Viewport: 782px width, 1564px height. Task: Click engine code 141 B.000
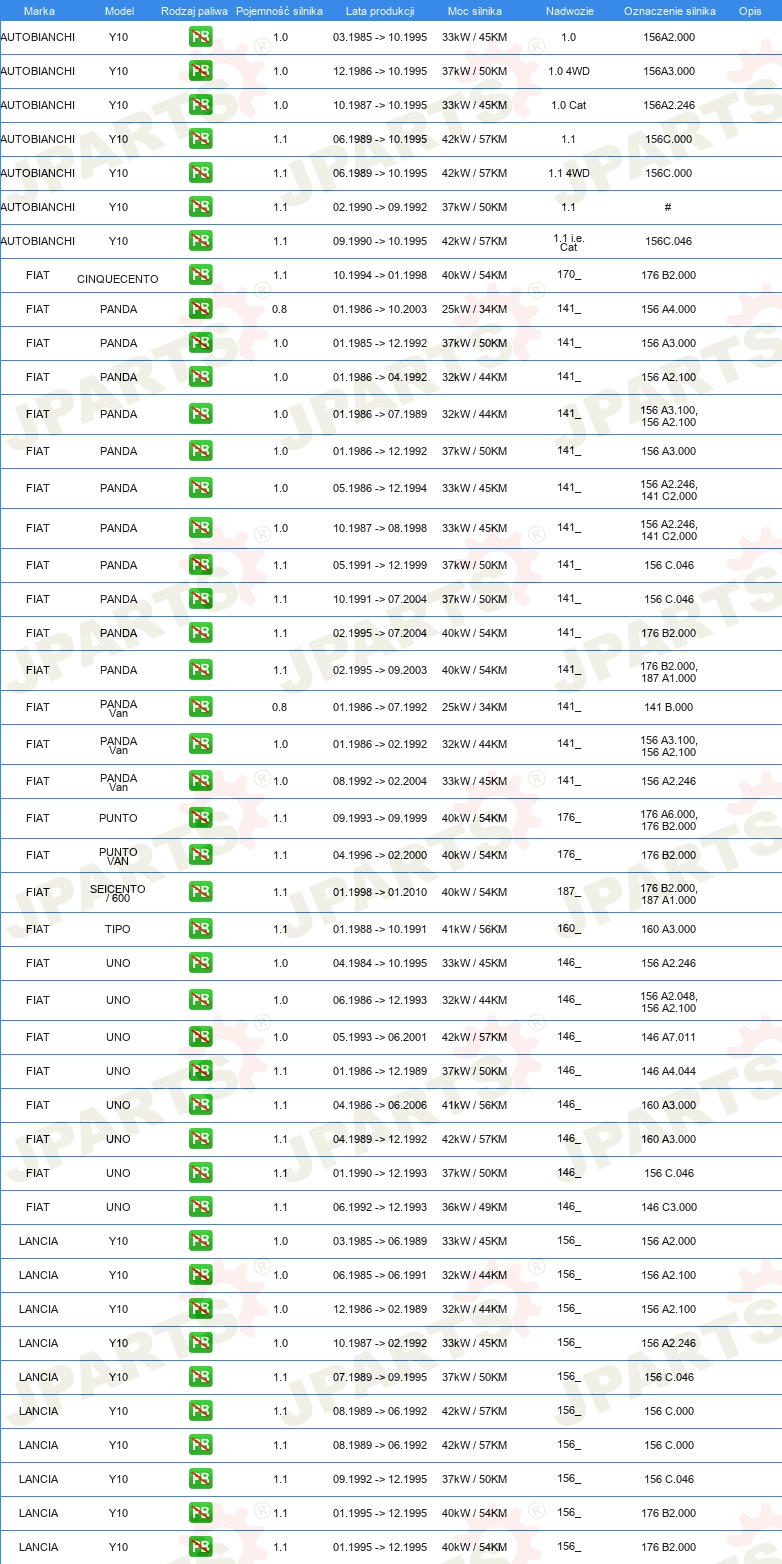click(669, 707)
